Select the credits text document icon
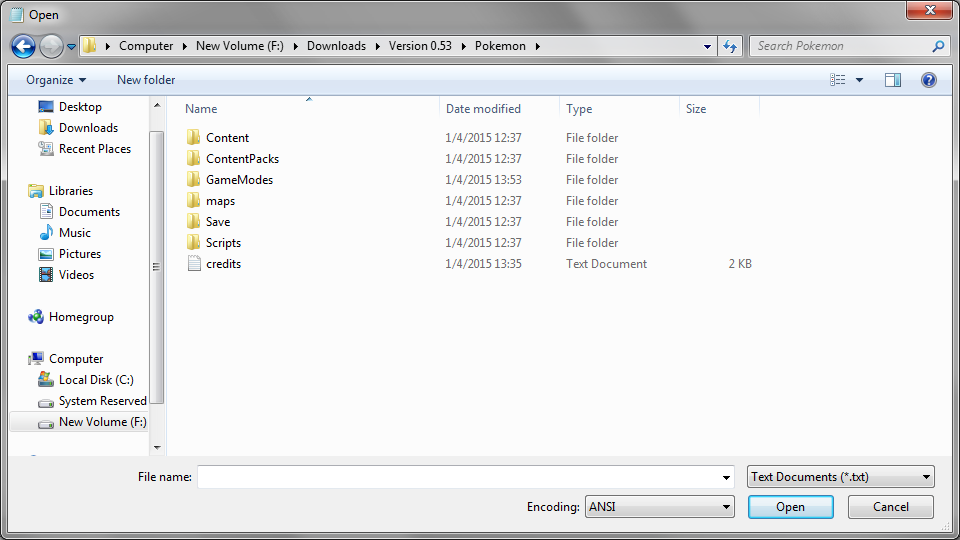The image size is (960, 540). point(194,264)
